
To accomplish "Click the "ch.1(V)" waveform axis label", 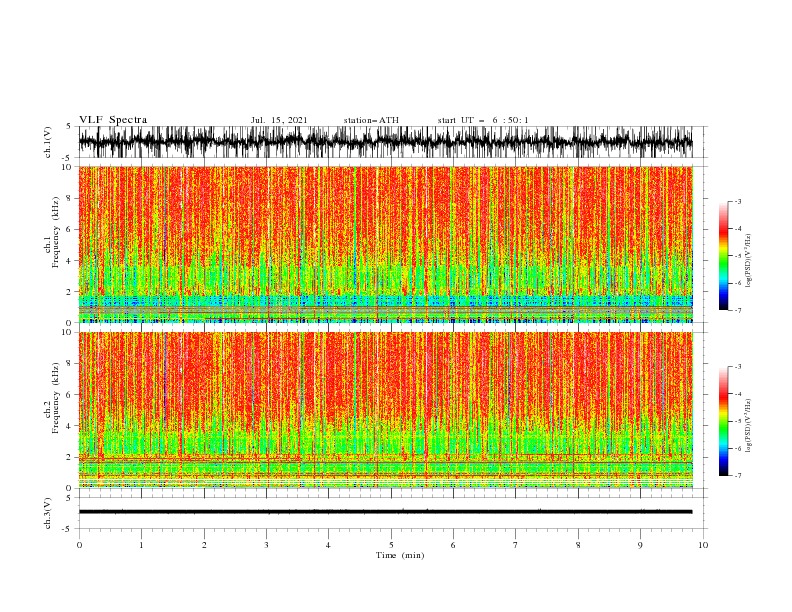I will 48,142.
